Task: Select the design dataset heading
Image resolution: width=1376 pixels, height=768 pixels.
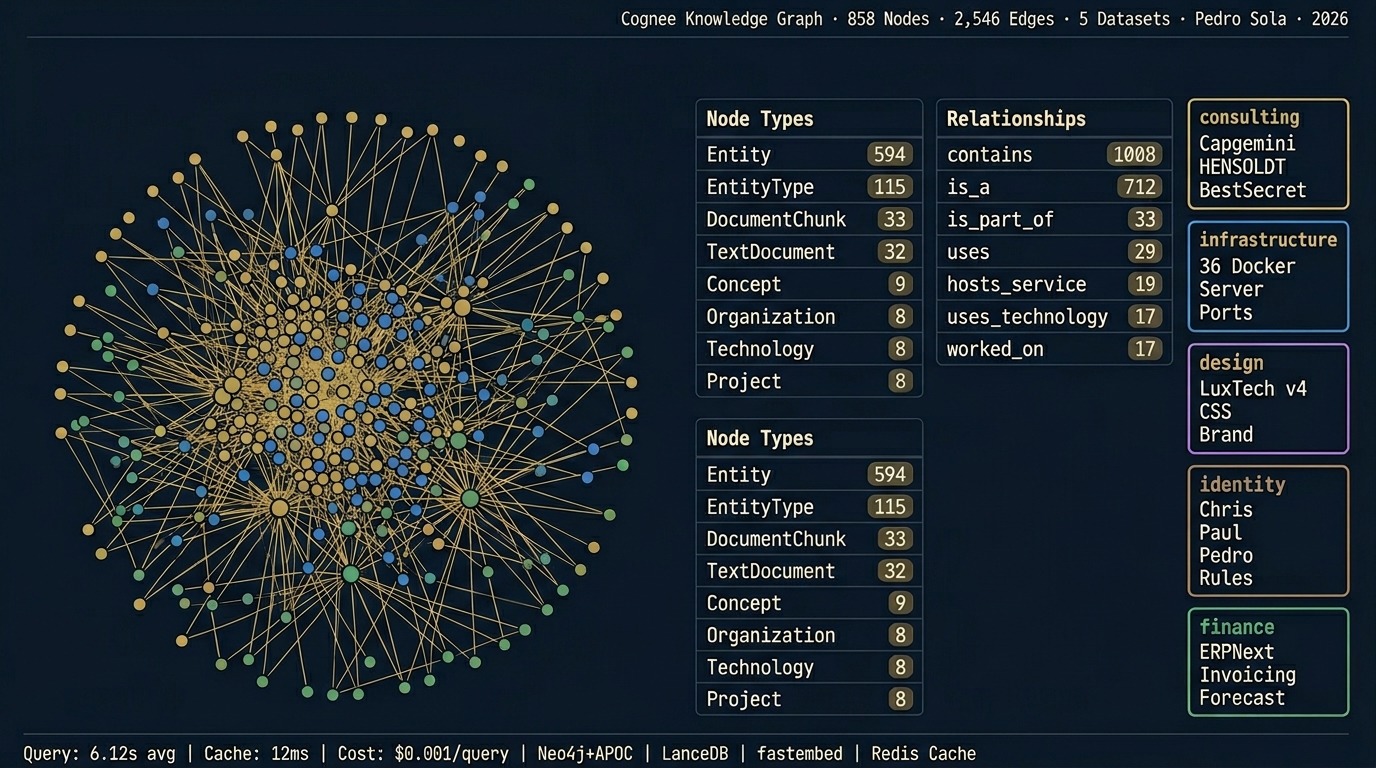Action: tap(1231, 363)
